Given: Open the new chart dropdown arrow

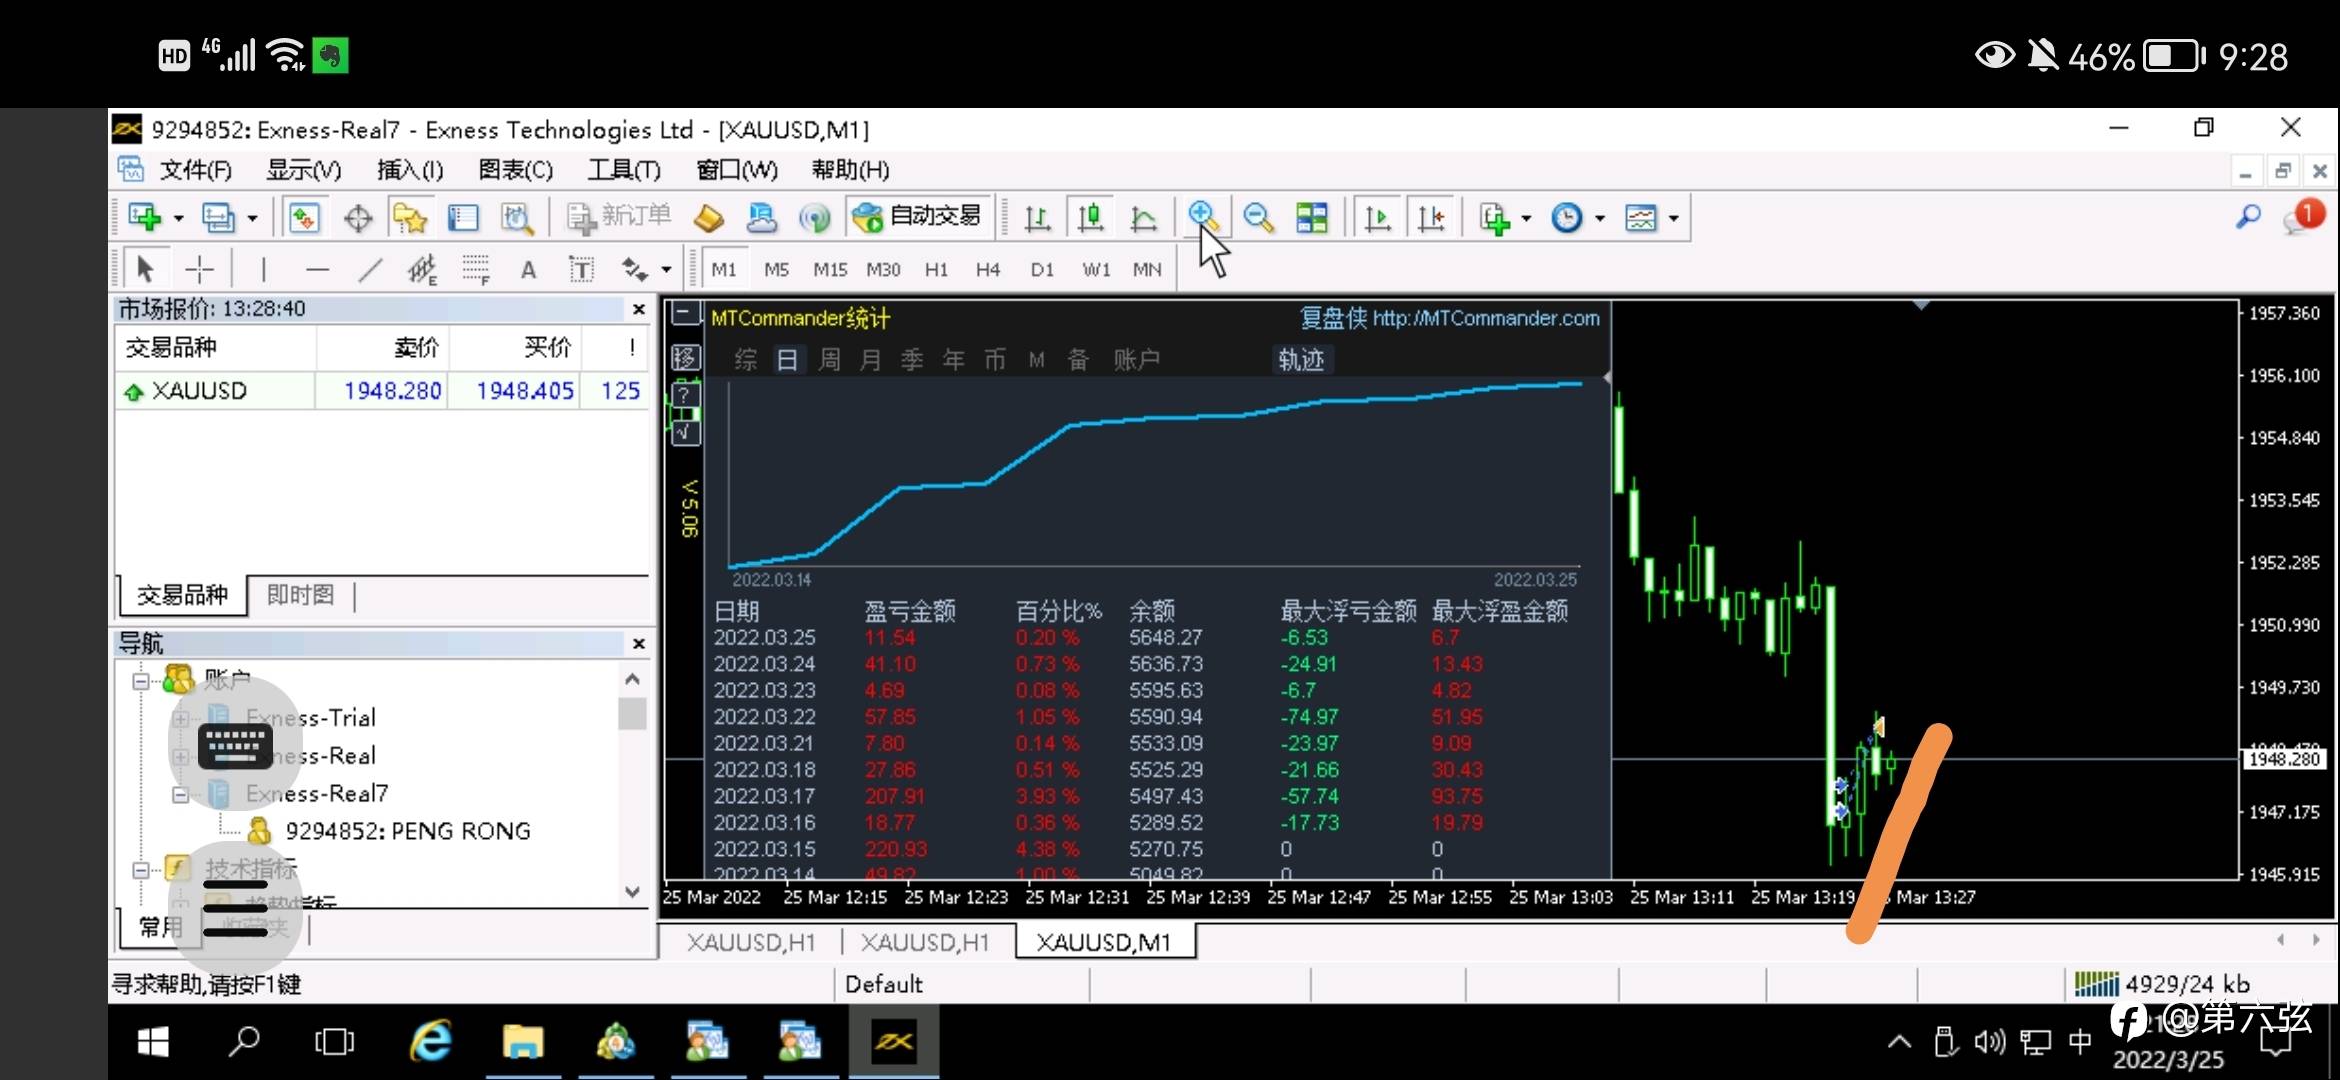Looking at the screenshot, I should 179,218.
